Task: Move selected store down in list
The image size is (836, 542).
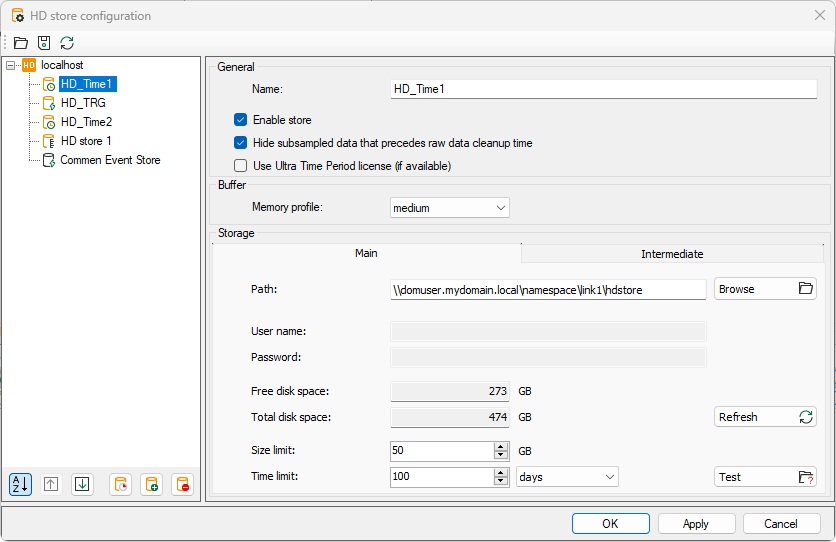Action: pos(83,484)
